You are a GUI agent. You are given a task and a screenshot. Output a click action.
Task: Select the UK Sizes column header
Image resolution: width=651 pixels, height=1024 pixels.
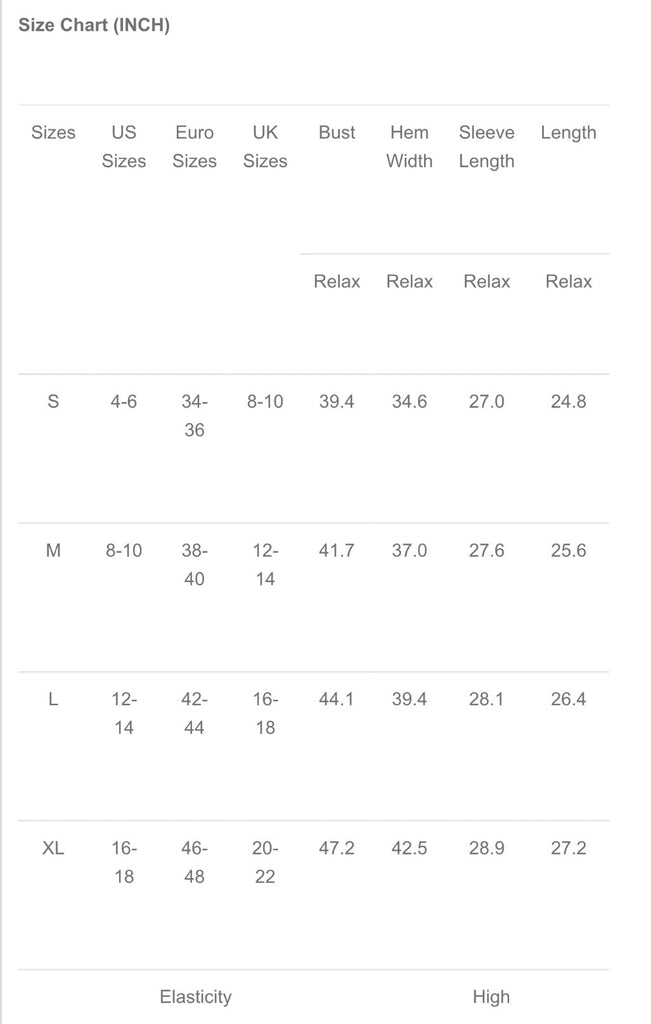point(265,147)
